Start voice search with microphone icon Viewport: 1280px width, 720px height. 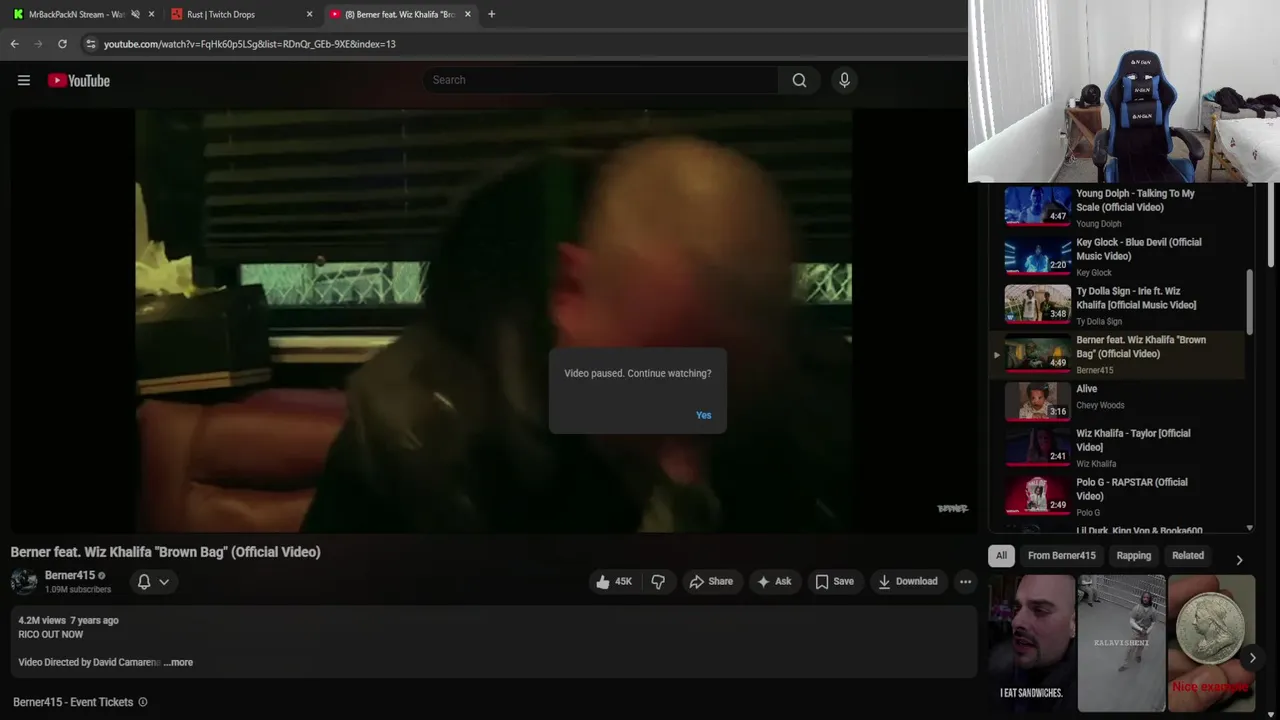pyautogui.click(x=844, y=80)
